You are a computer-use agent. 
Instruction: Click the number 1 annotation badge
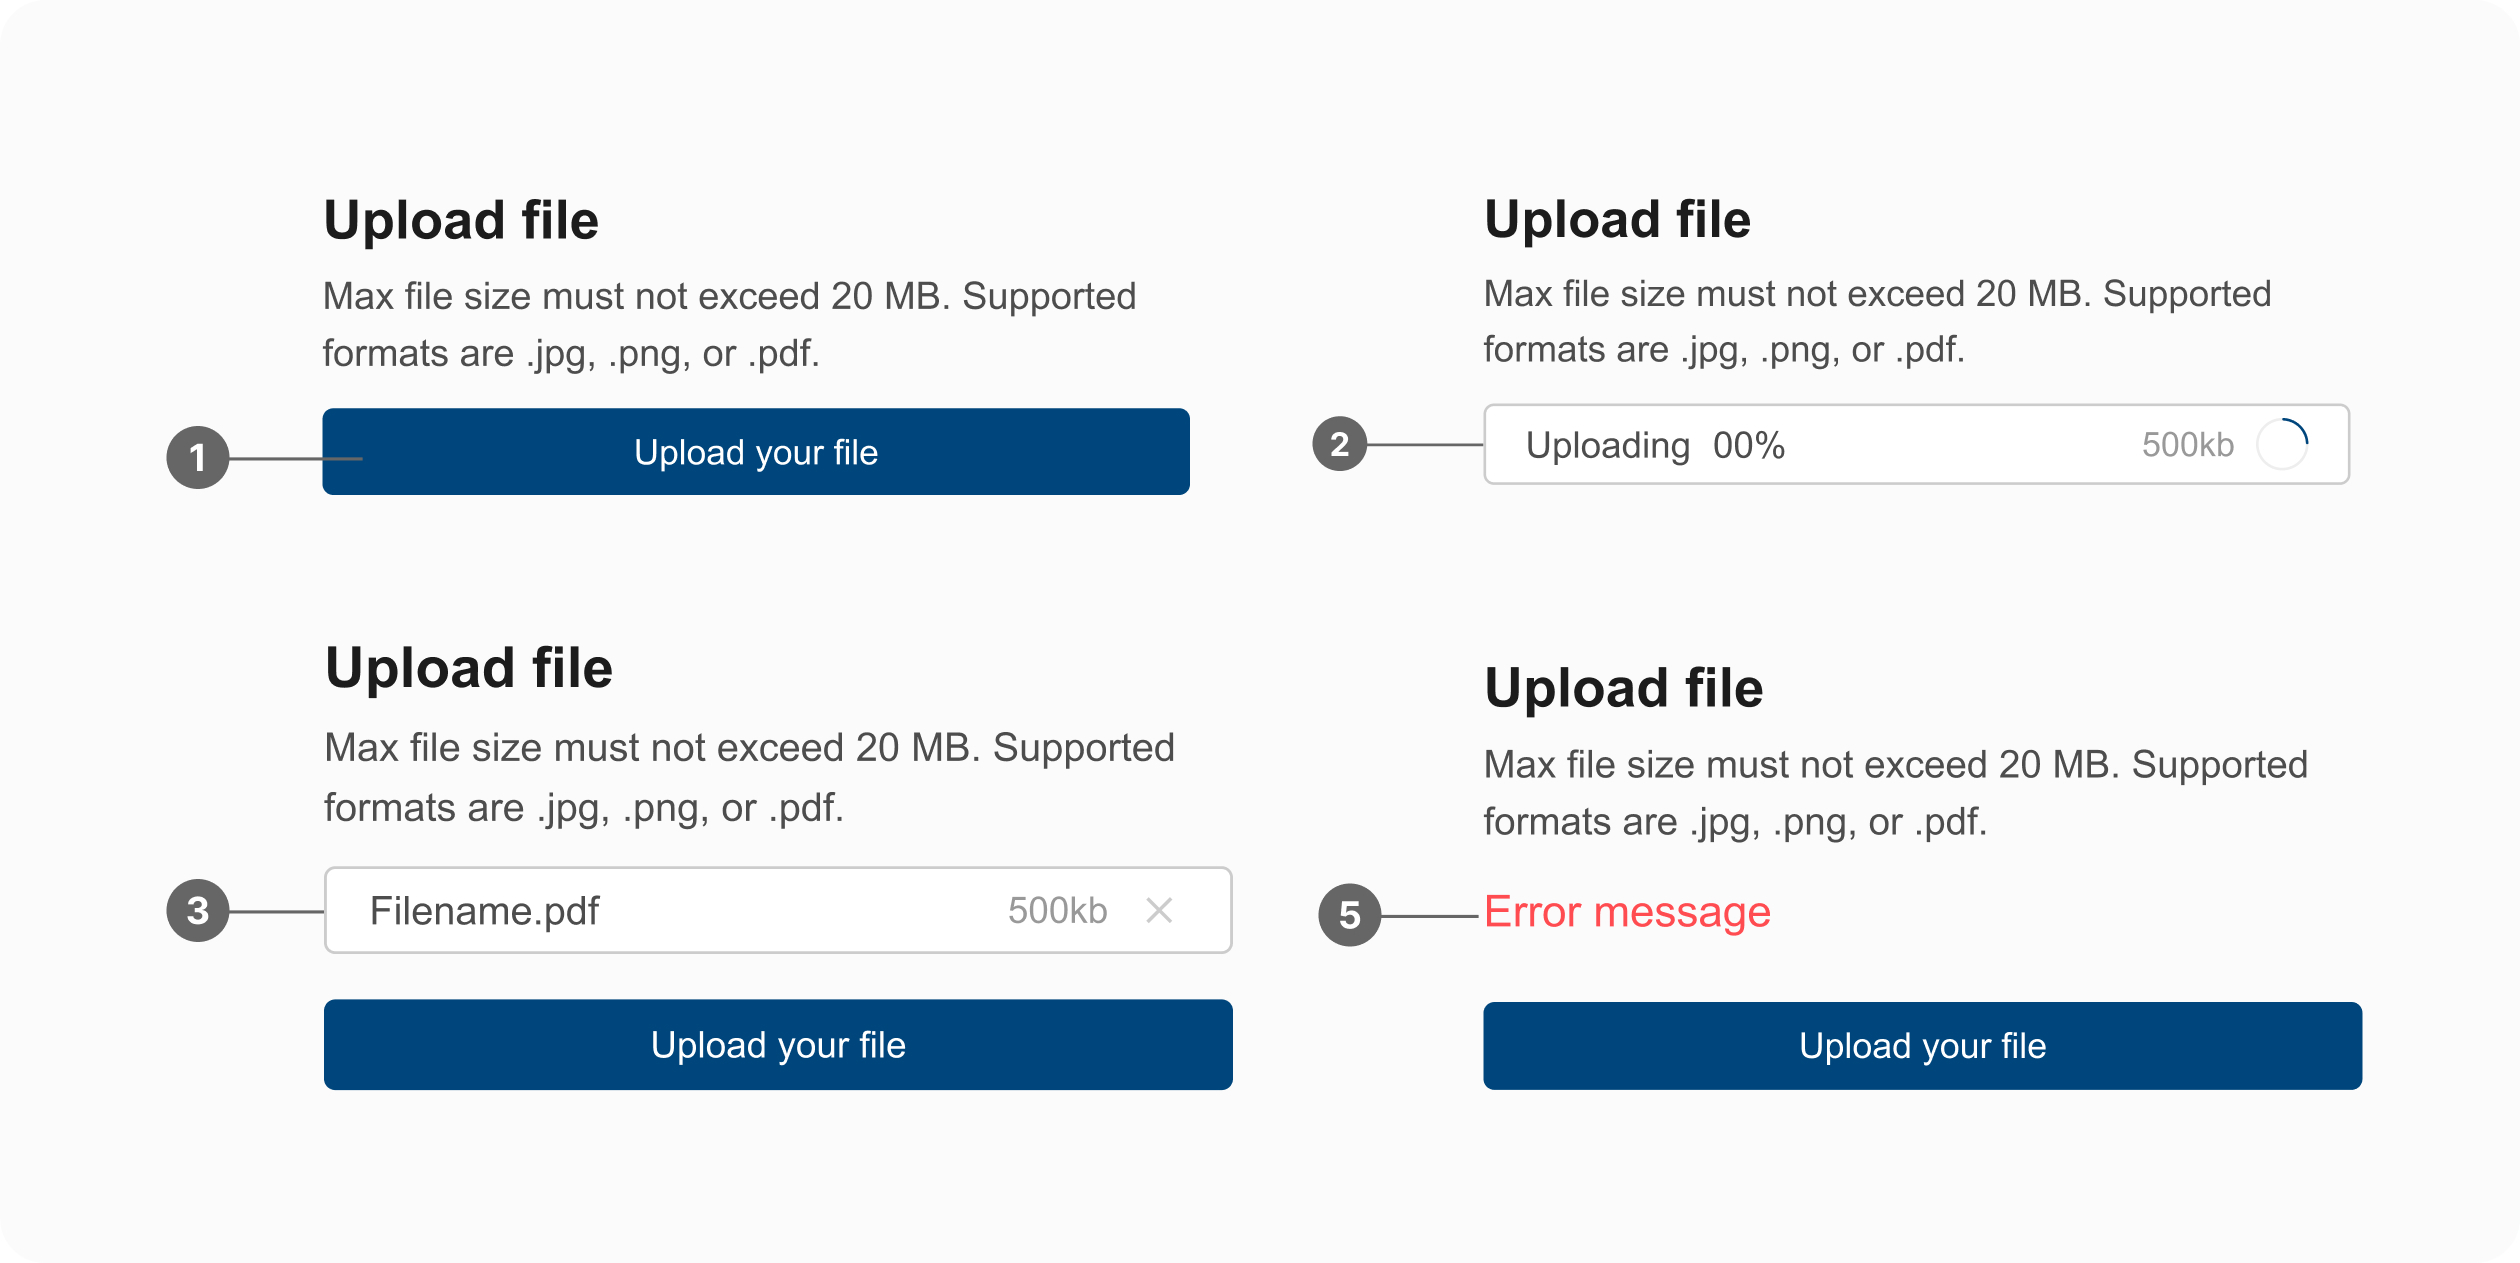point(198,458)
